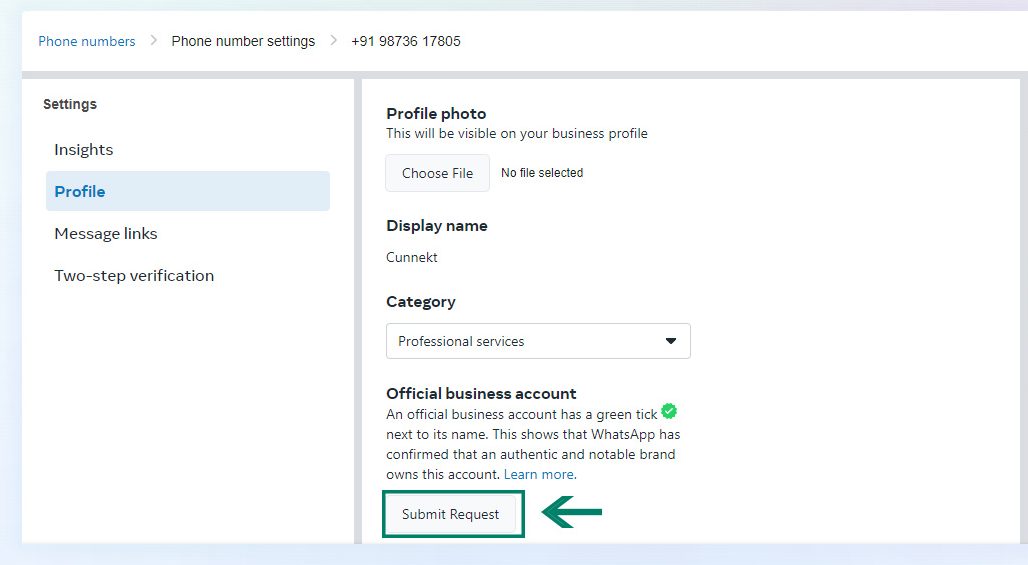Open the Insights settings section
This screenshot has width=1028, height=565.
click(83, 149)
